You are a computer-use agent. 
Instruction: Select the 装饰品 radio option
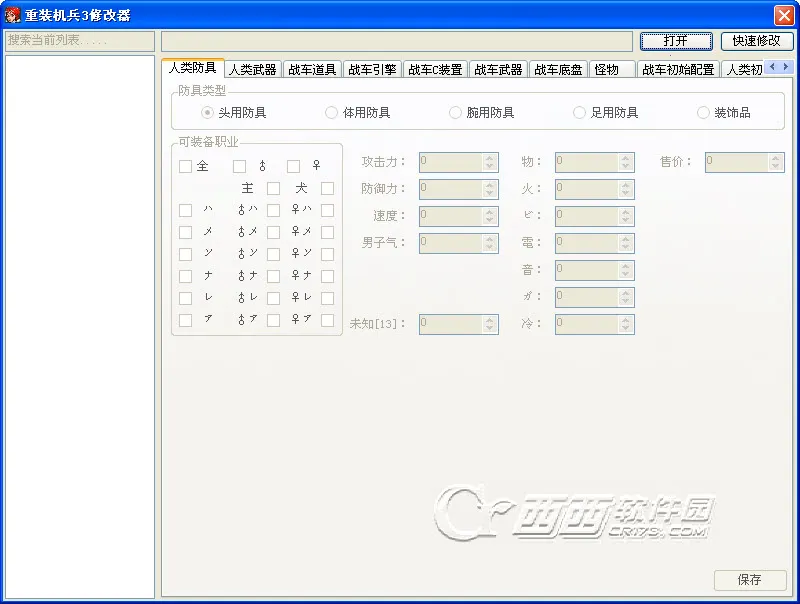pyautogui.click(x=704, y=112)
